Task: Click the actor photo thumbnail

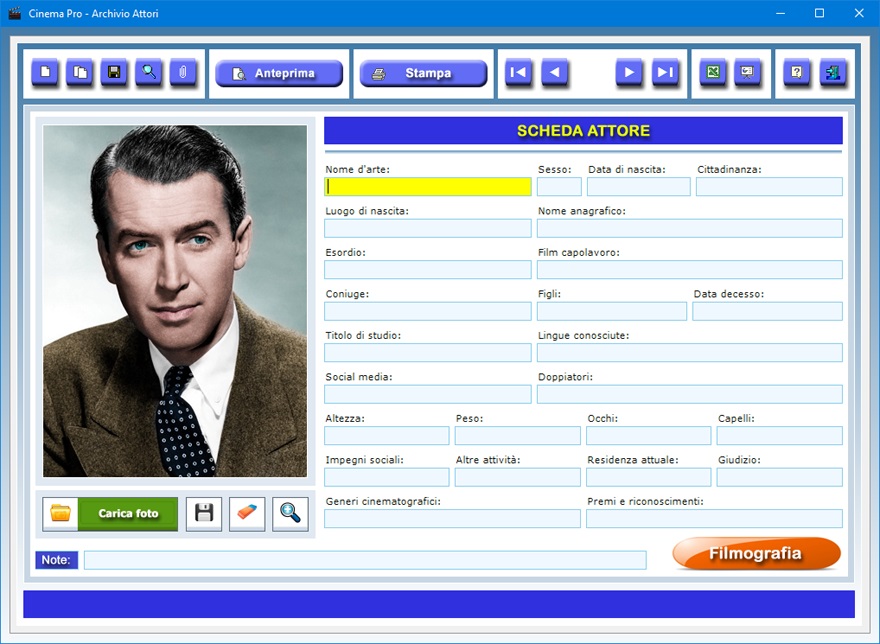Action: coord(175,301)
